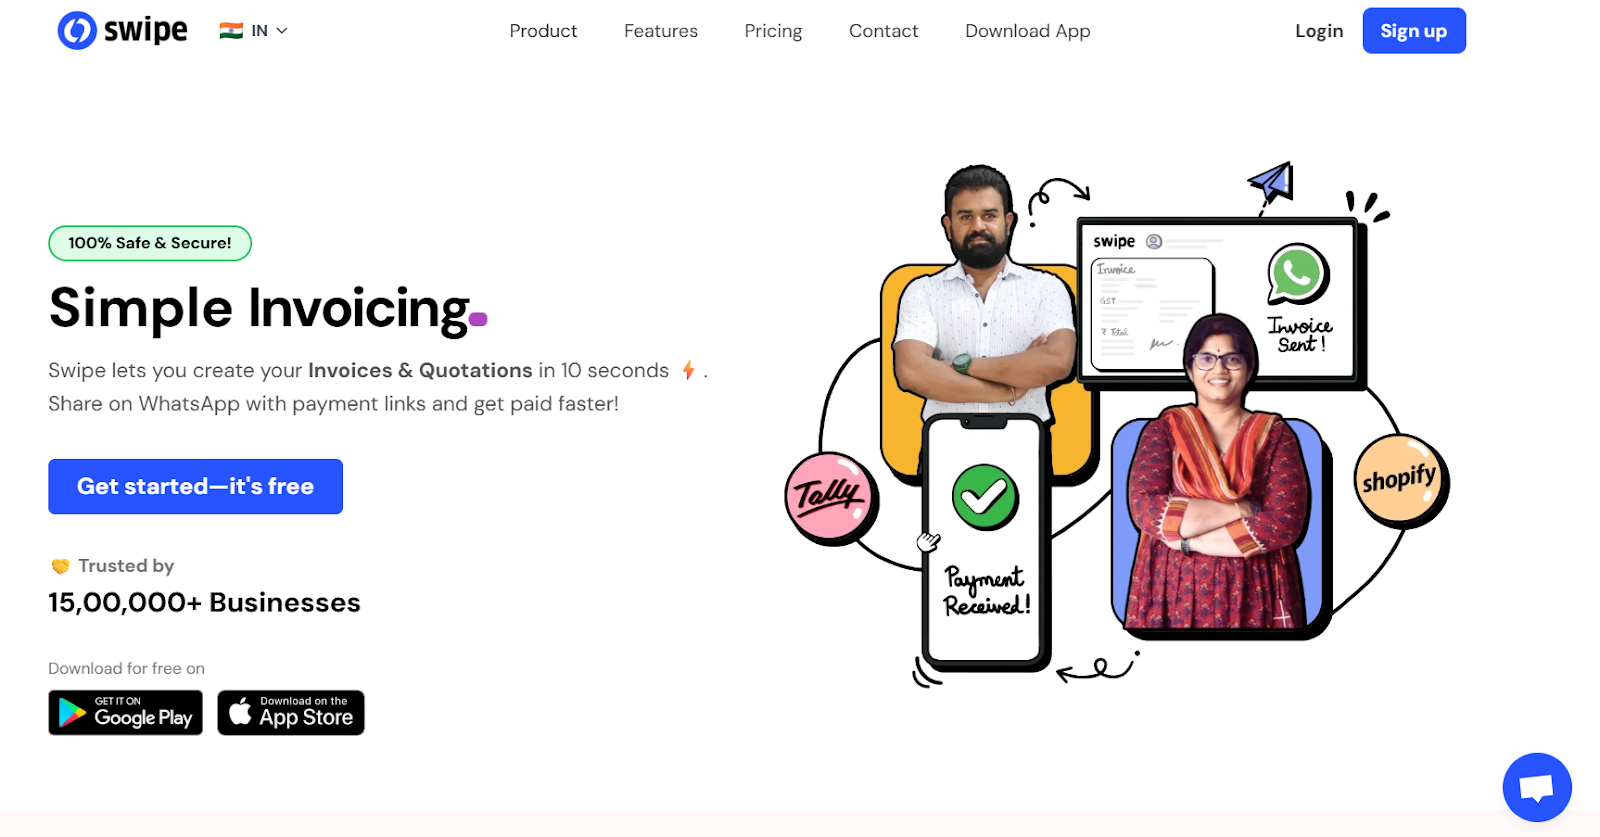Click the Swipe logo icon
Viewport: 1600px width, 837px height.
coord(77,31)
